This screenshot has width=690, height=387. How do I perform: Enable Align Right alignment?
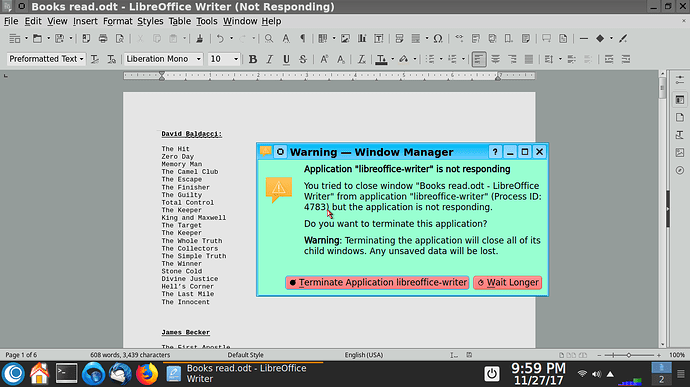(512, 59)
